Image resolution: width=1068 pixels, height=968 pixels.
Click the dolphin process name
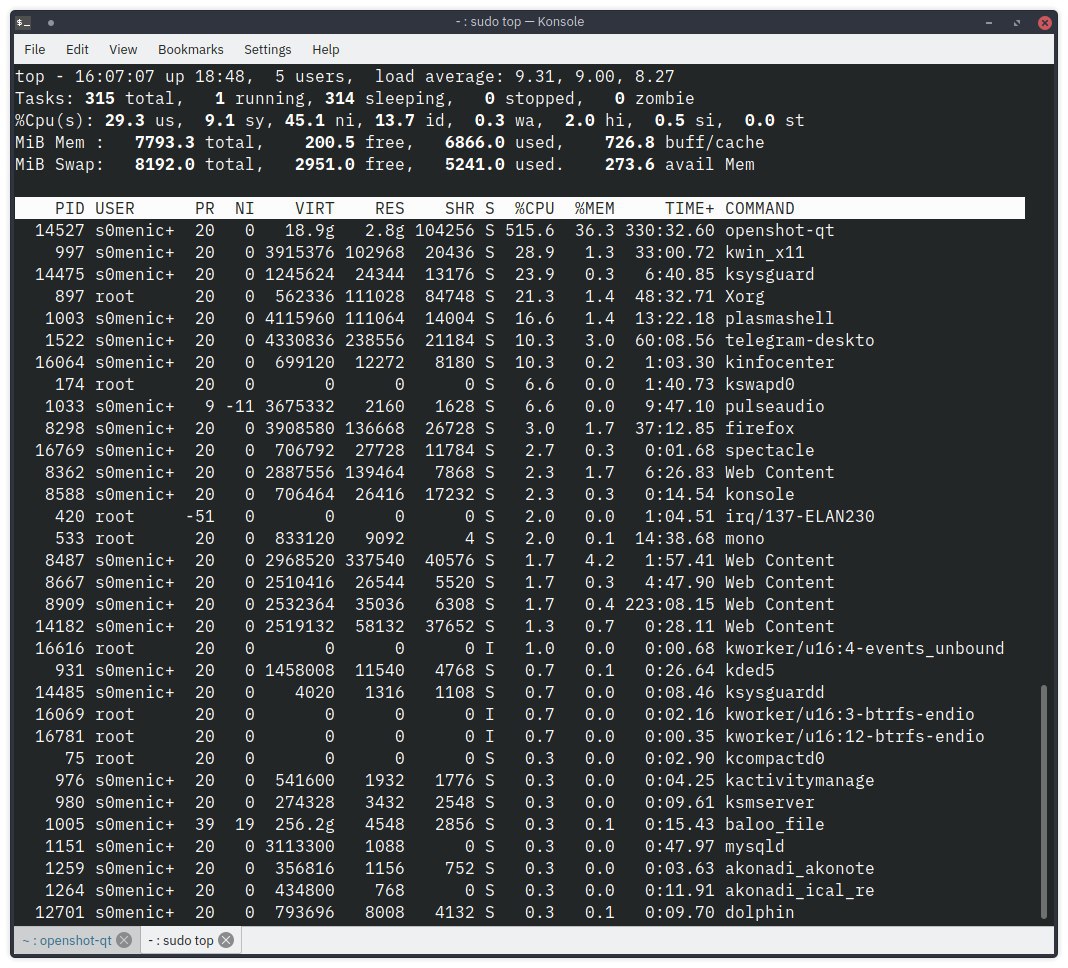[x=759, y=912]
